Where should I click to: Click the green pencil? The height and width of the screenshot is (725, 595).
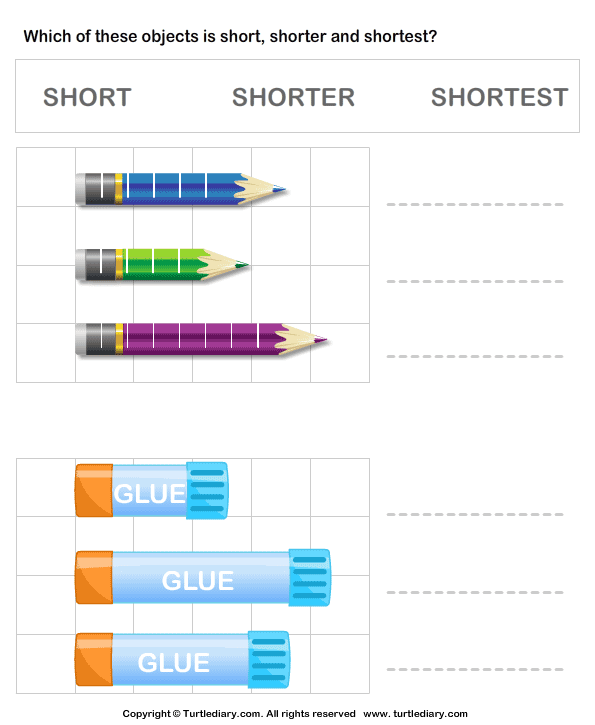point(162,264)
